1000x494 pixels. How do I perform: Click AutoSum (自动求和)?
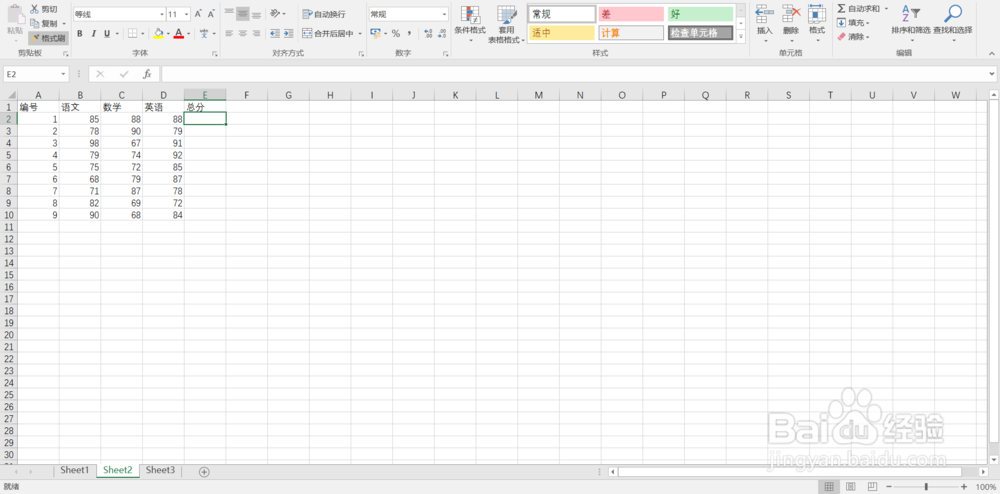point(858,9)
